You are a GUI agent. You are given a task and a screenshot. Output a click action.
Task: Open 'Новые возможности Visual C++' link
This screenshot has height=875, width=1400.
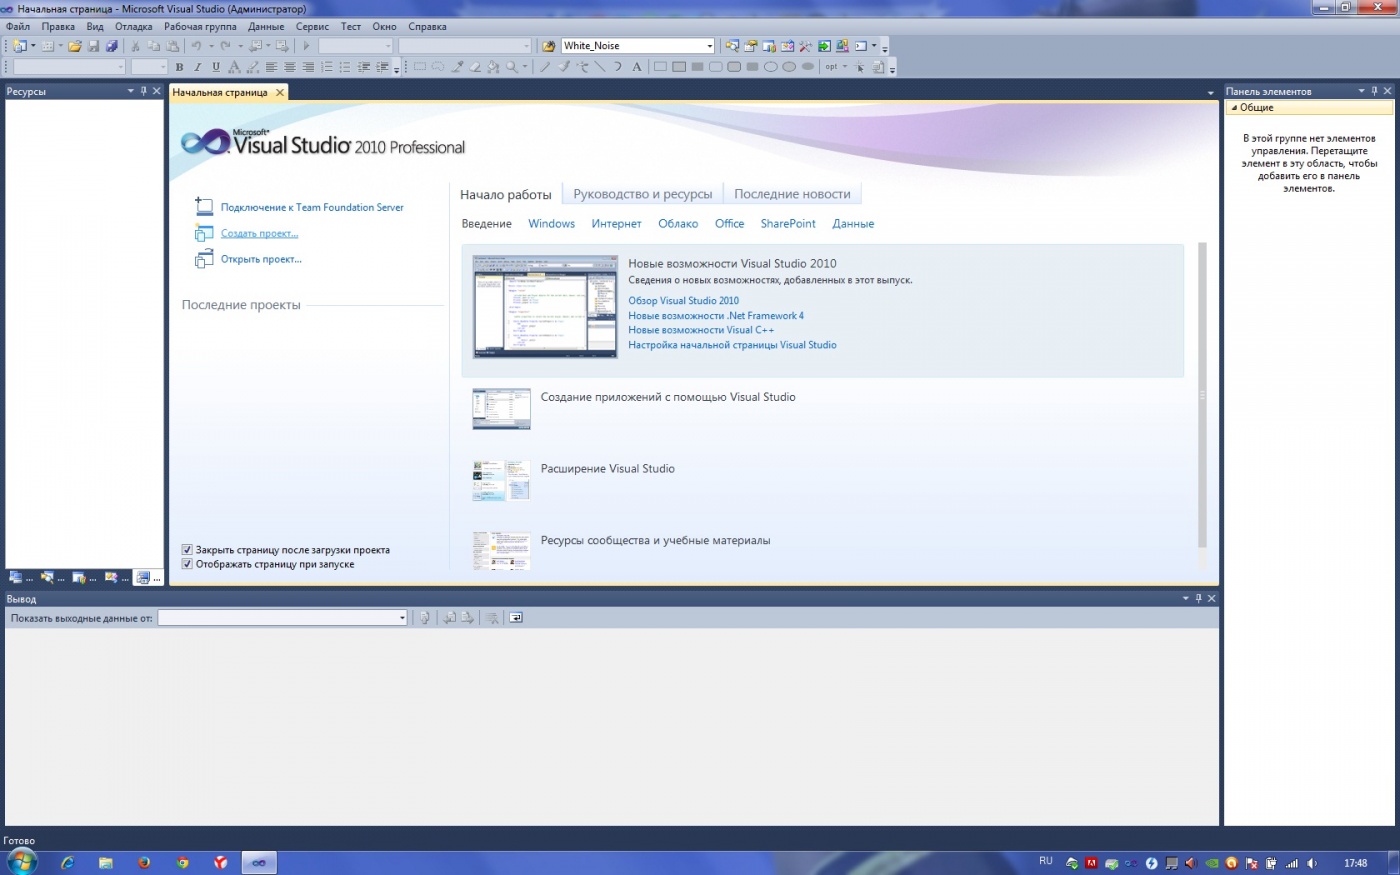click(701, 330)
